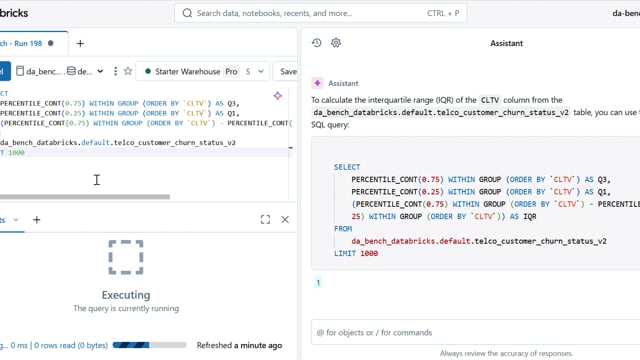
Task: Focus the Search data, notebooks, recents bar
Action: [321, 13]
